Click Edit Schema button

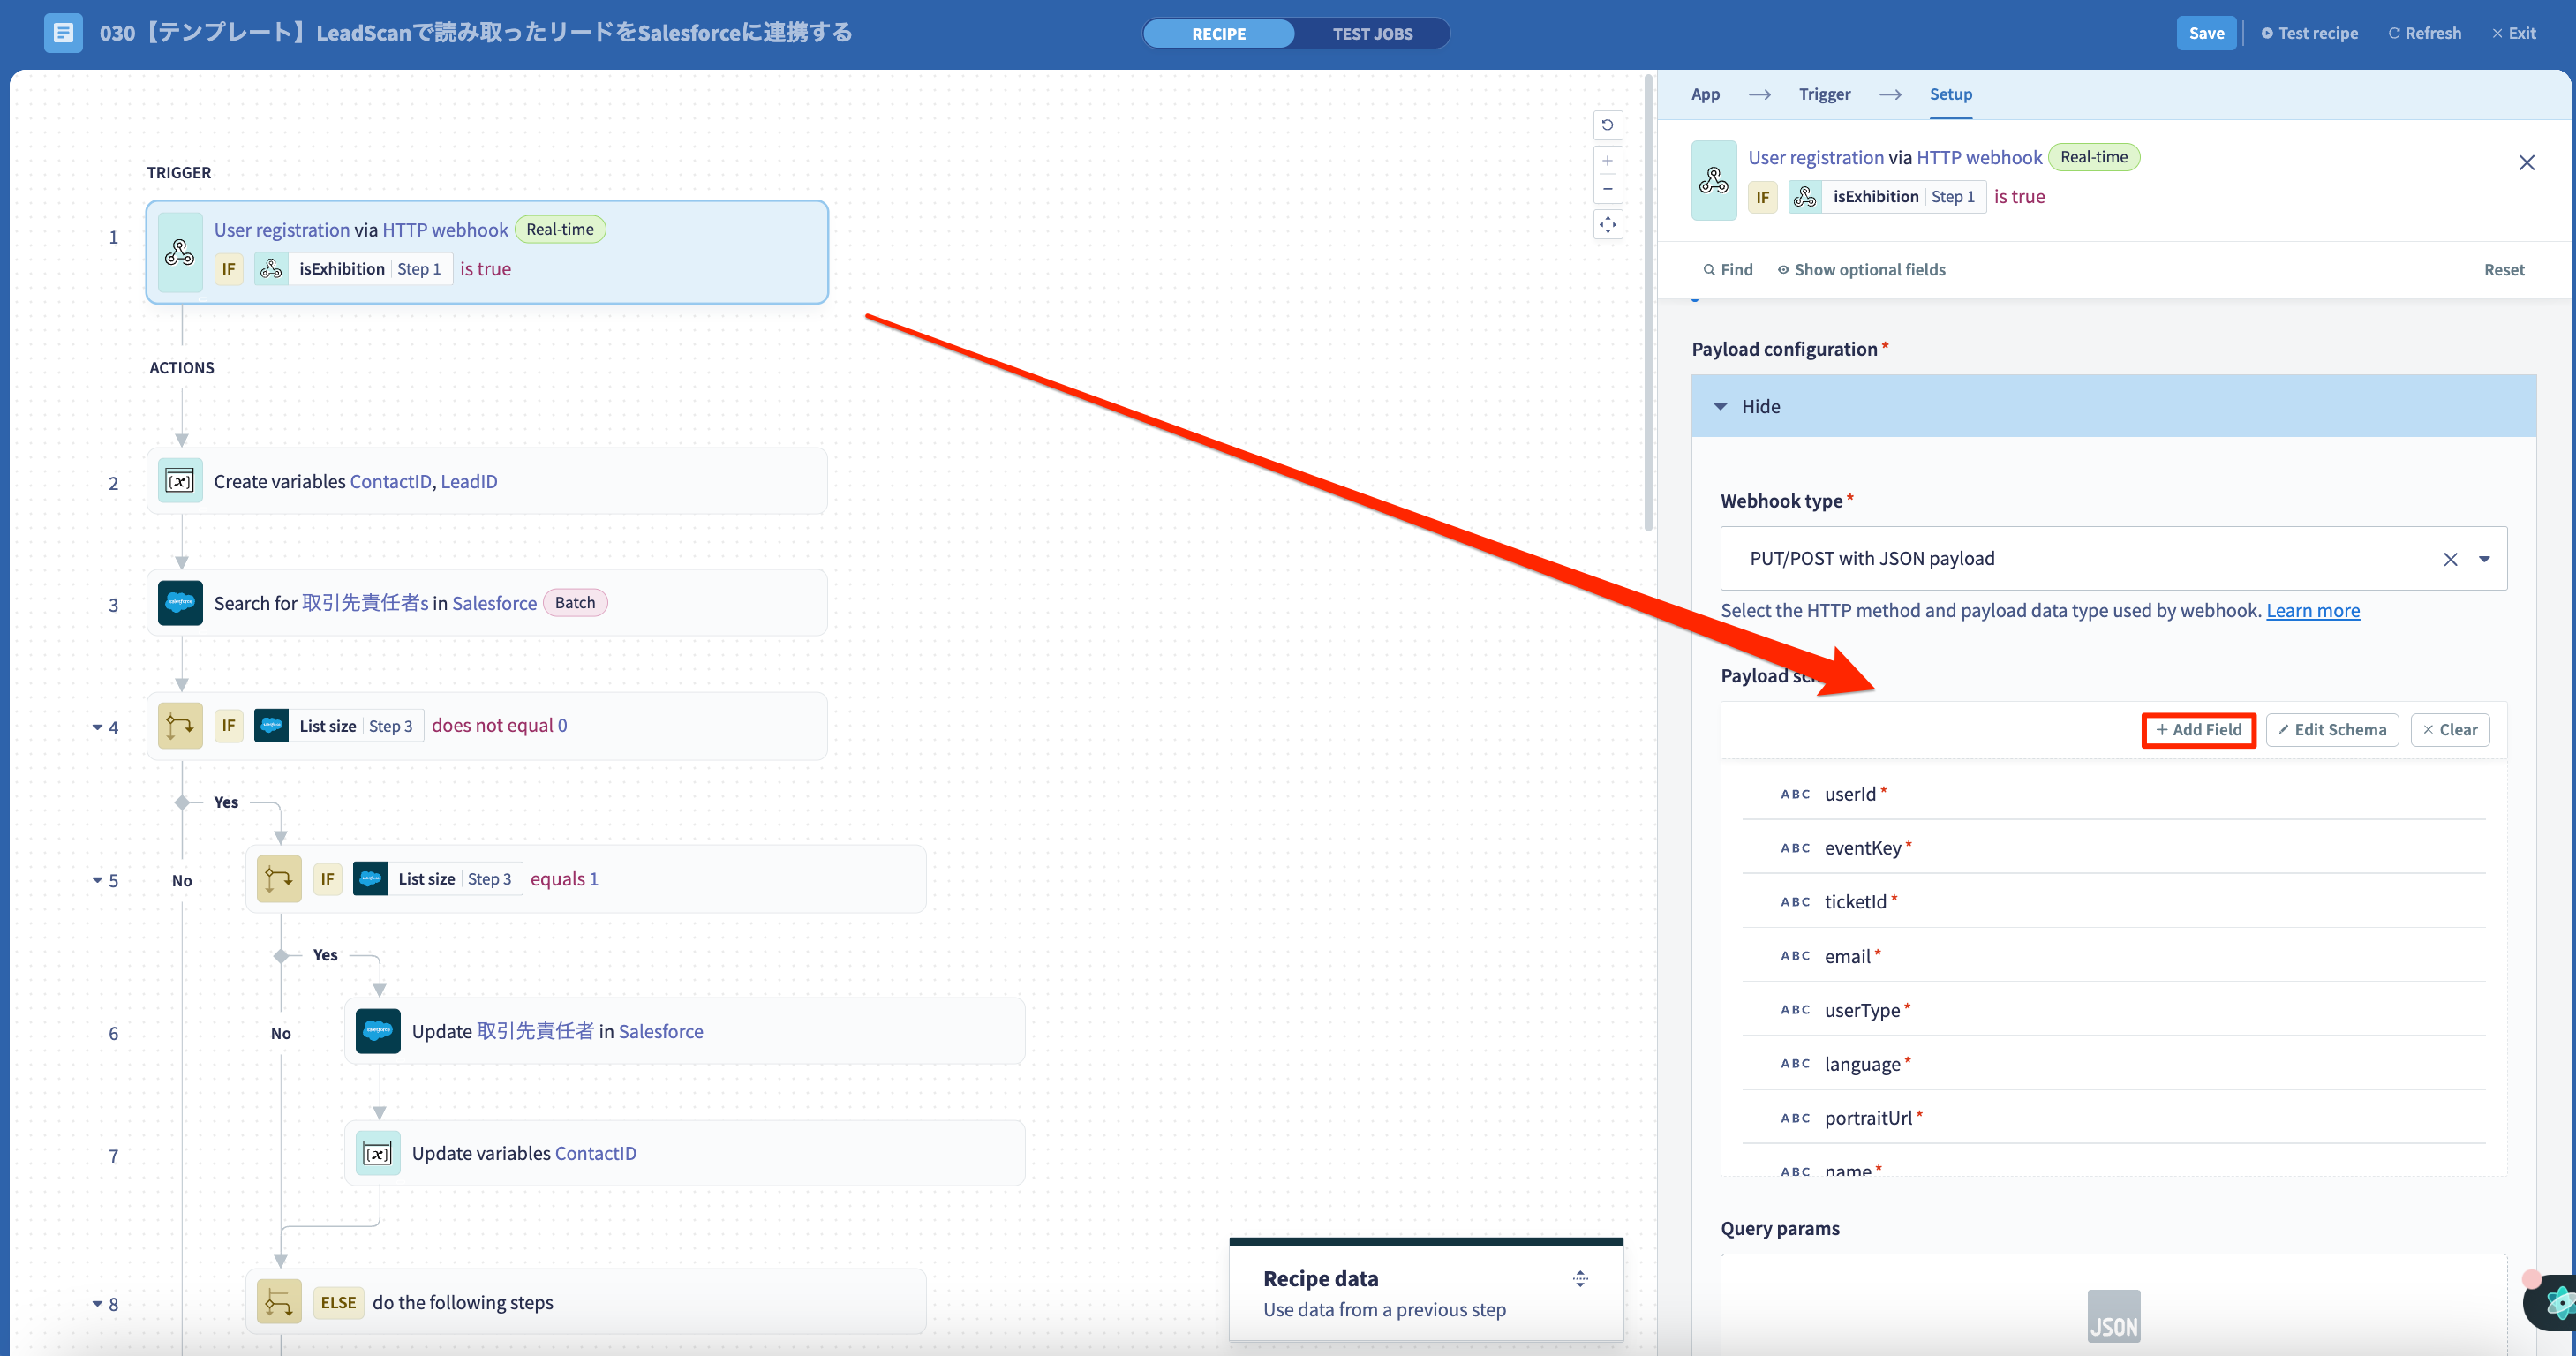(2332, 729)
